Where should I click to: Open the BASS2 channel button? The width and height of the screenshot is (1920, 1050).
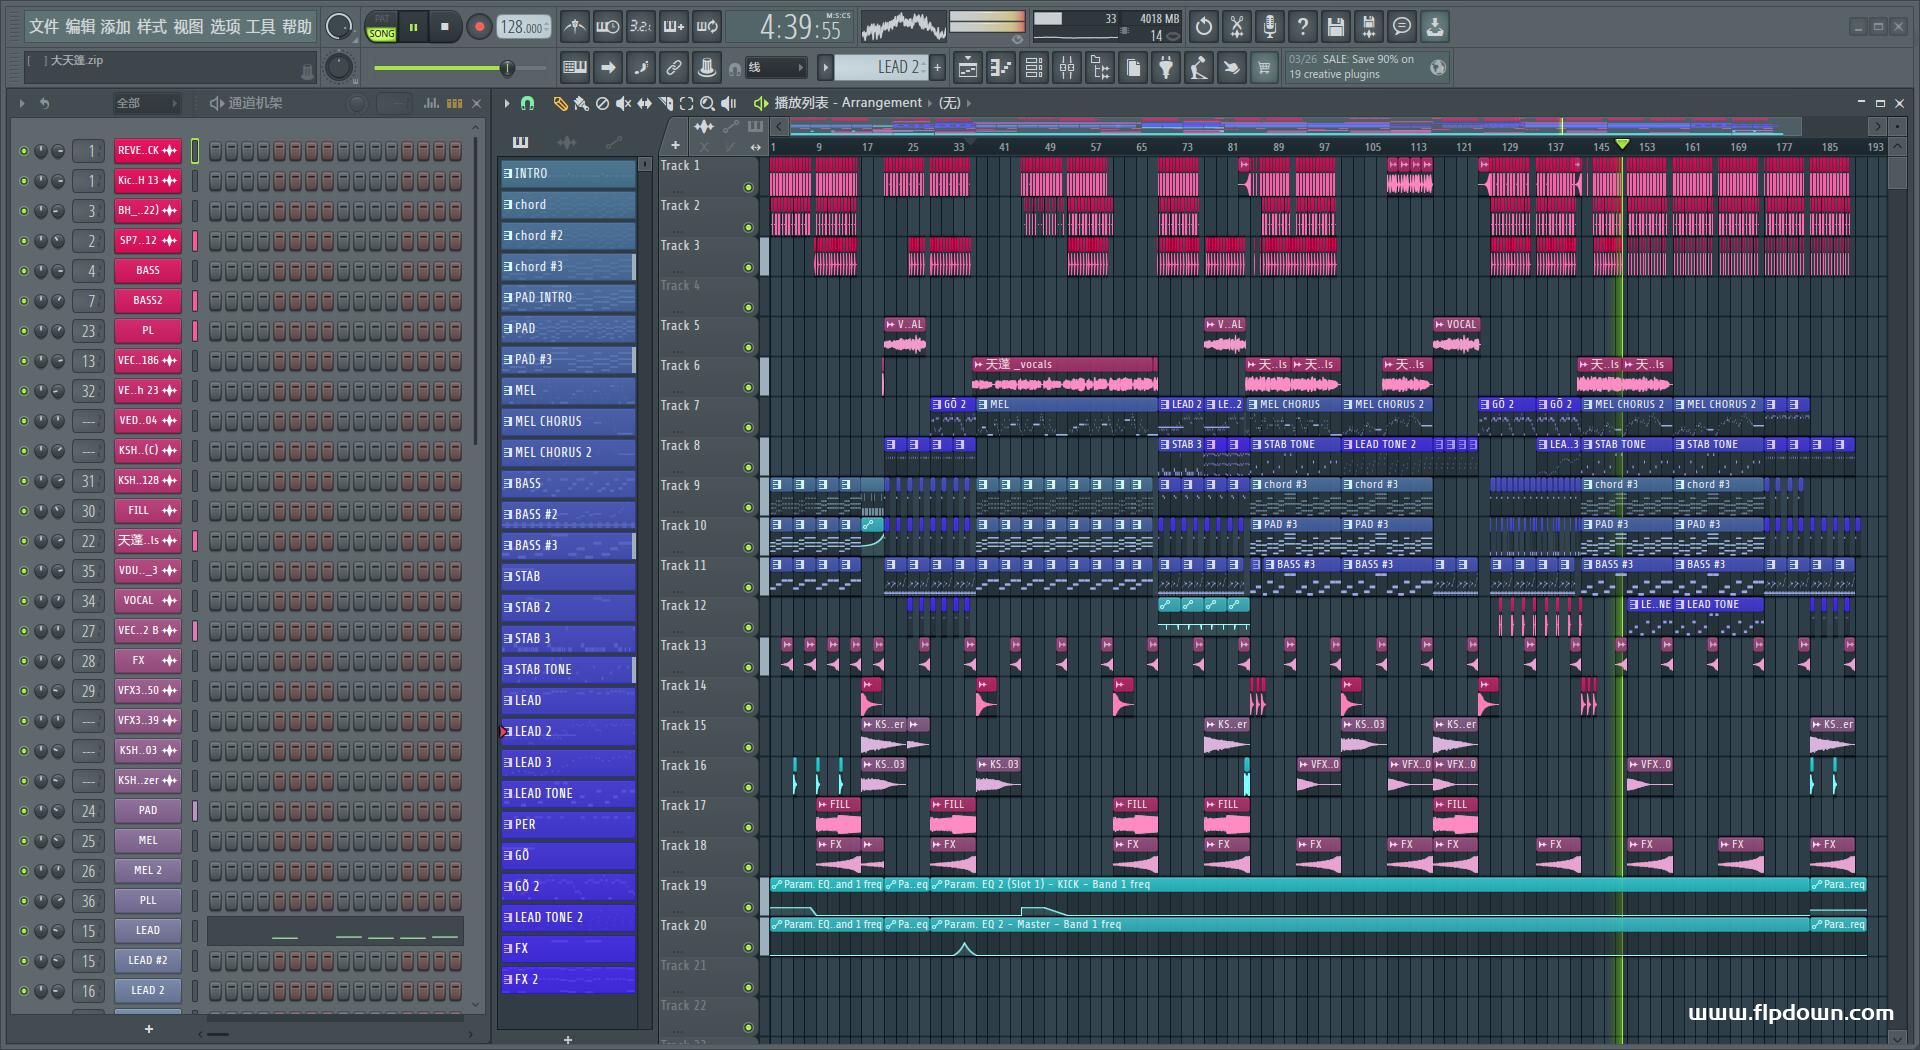[x=148, y=300]
